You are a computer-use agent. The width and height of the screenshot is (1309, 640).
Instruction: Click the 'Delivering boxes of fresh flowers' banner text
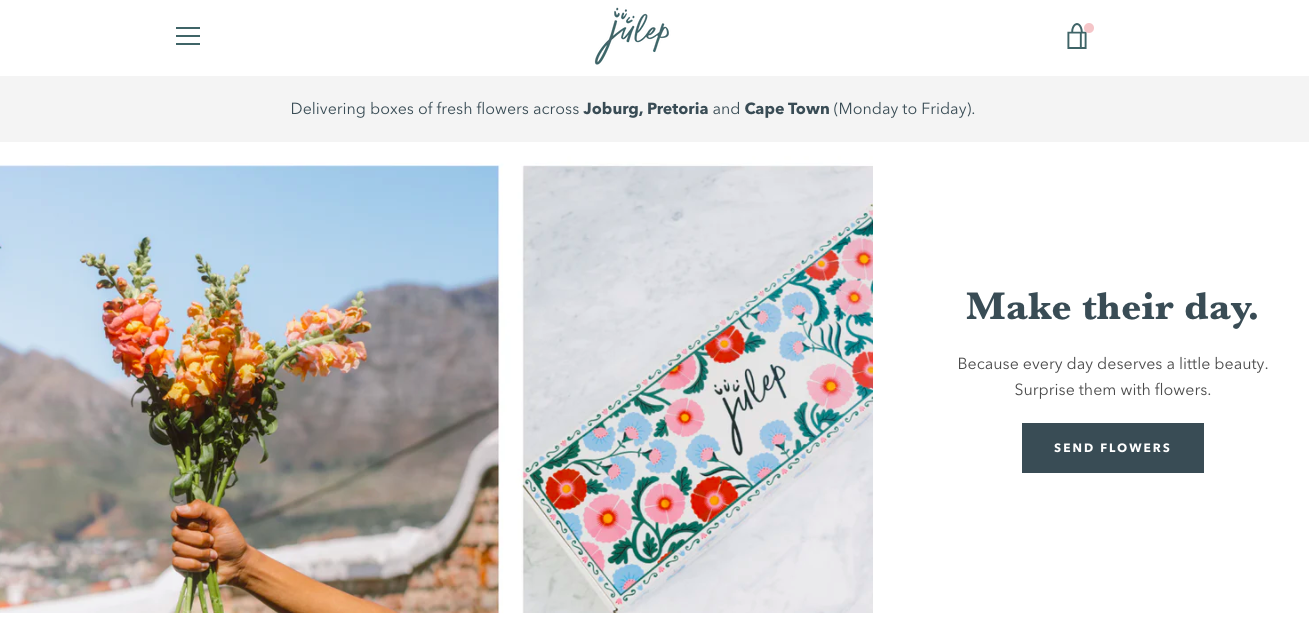(436, 109)
